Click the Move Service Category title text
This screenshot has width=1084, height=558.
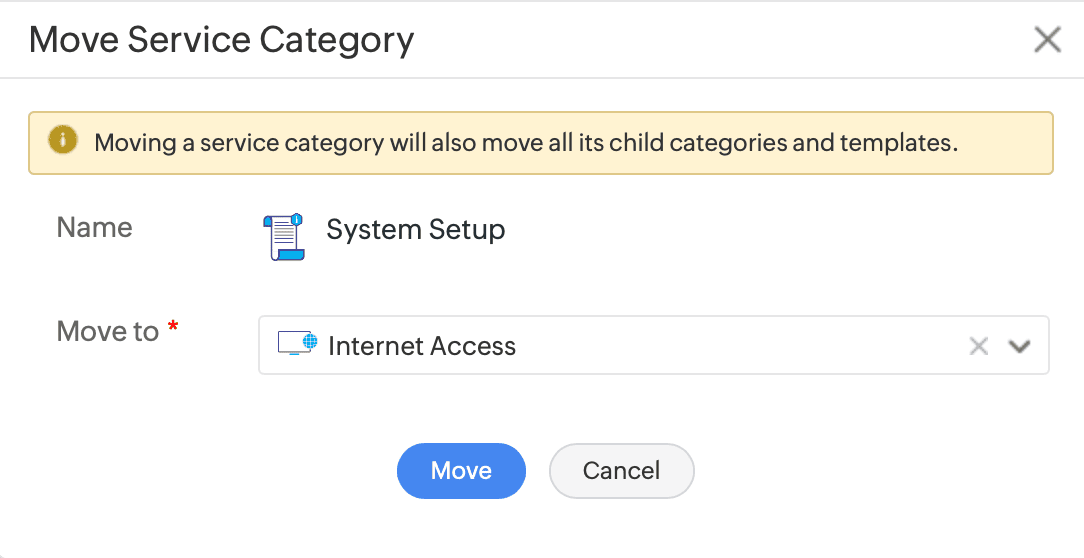point(221,40)
